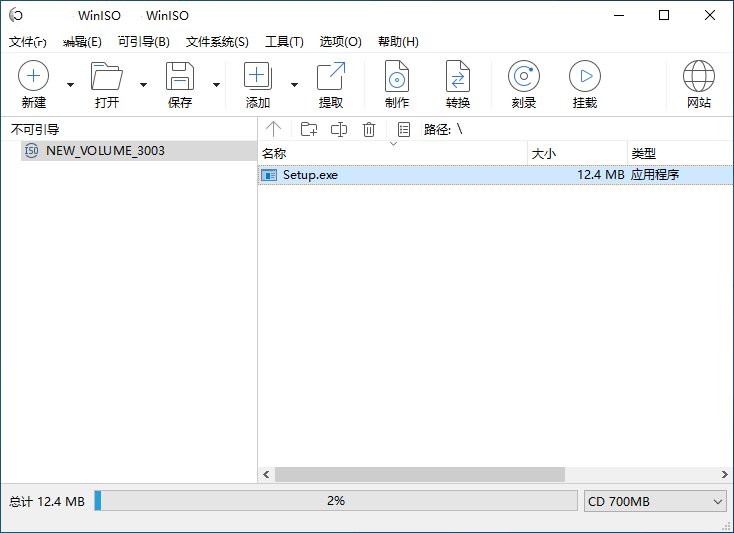734x533 pixels.
Task: Open the 编辑(E) menu
Action: (82, 42)
